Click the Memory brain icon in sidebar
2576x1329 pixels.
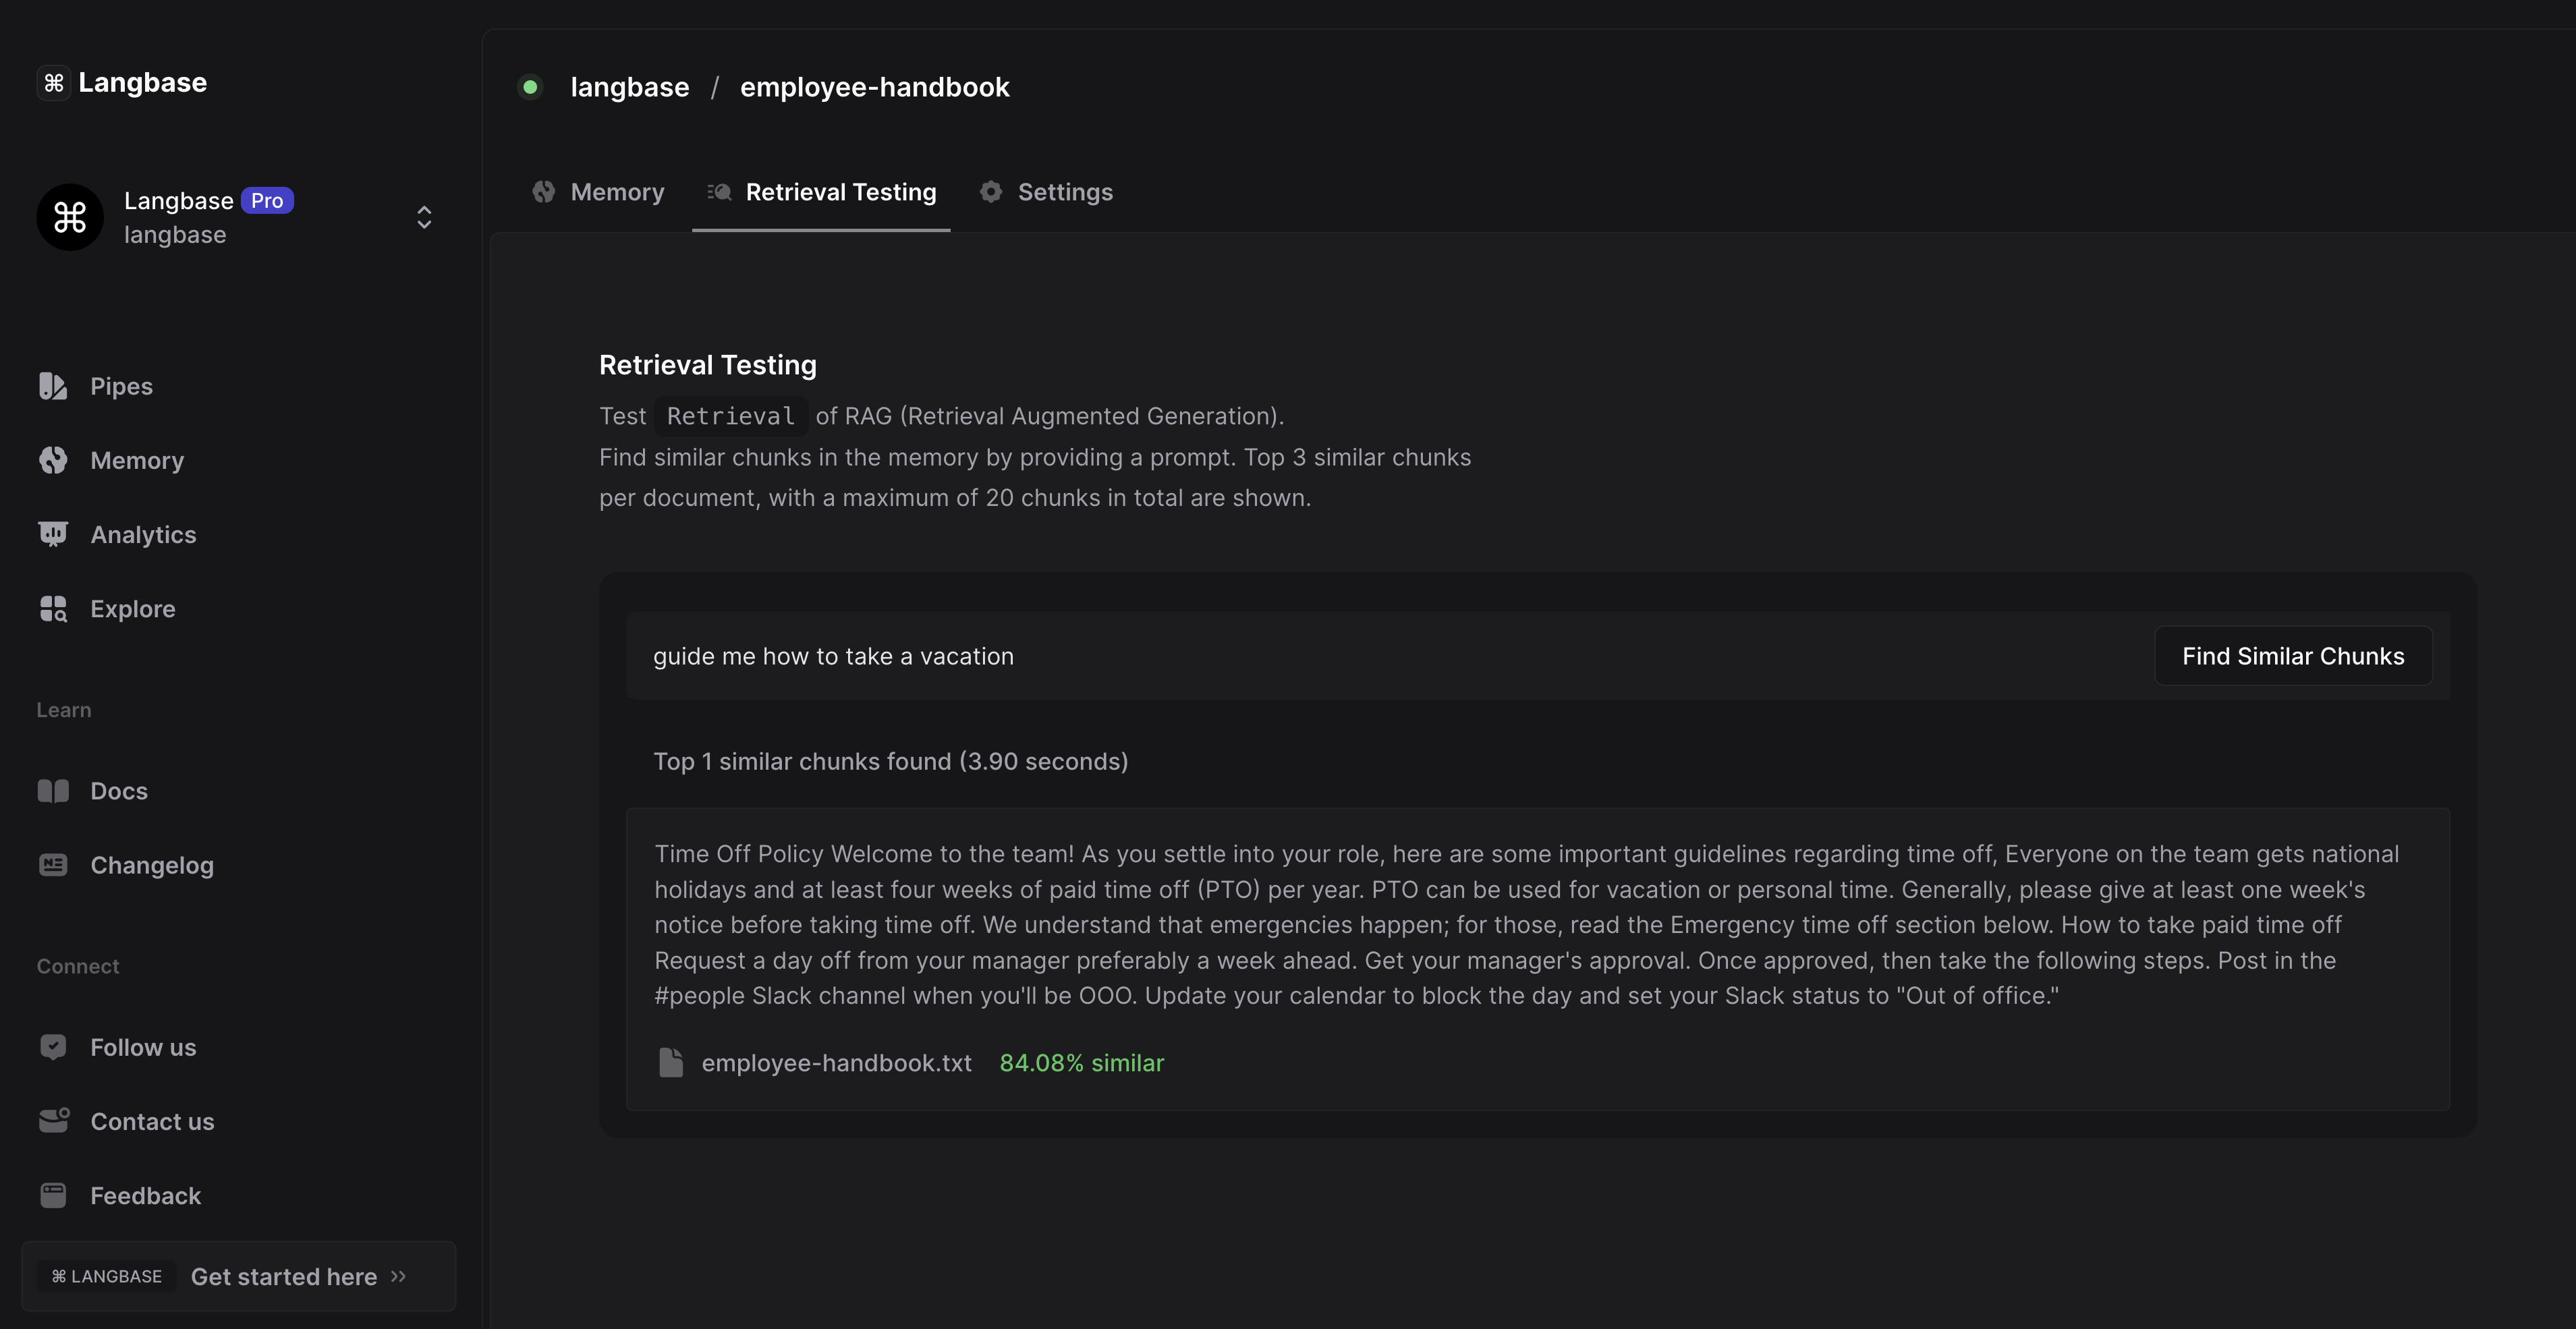pos(53,460)
